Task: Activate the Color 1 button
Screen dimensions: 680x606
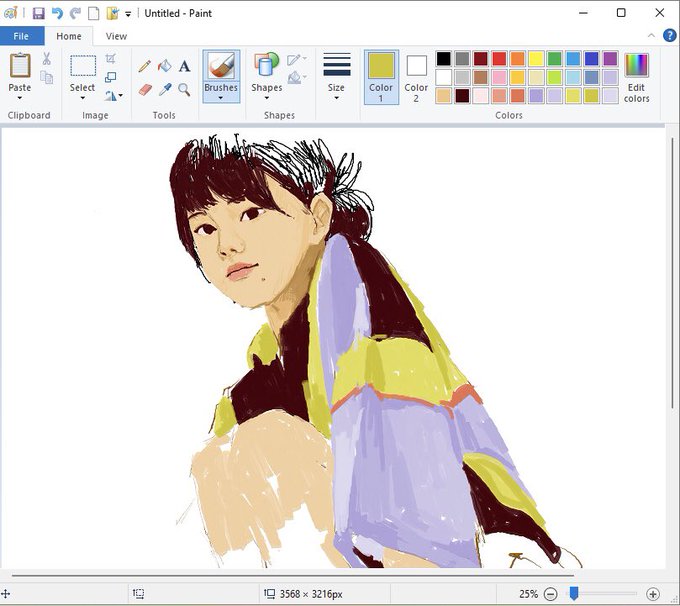Action: coord(381,77)
